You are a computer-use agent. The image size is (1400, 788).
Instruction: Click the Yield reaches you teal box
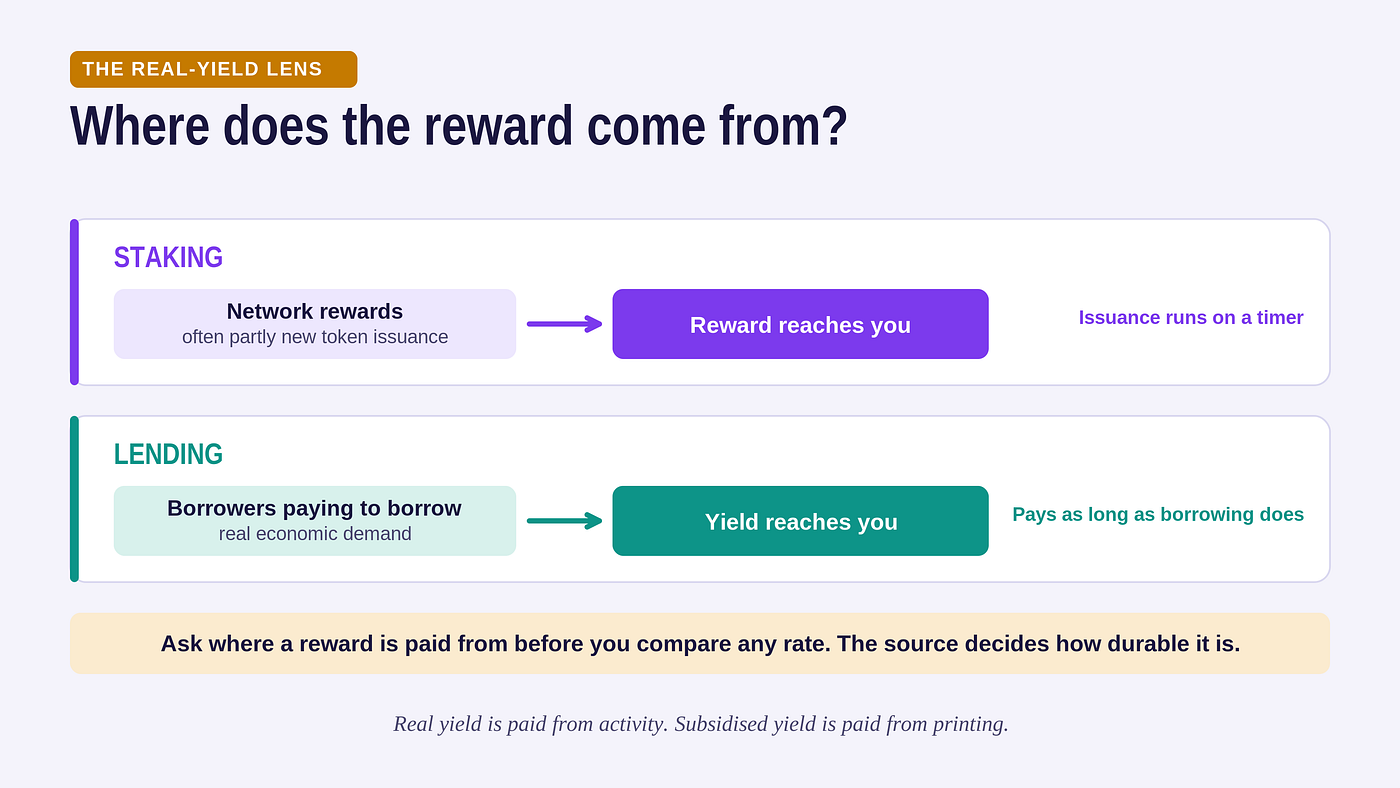[800, 521]
